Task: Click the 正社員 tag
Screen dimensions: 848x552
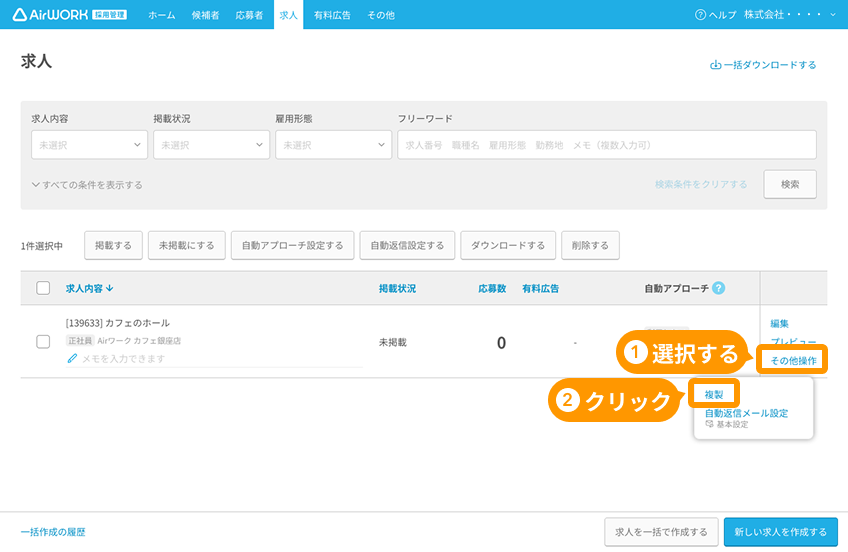Action: pyautogui.click(x=80, y=341)
